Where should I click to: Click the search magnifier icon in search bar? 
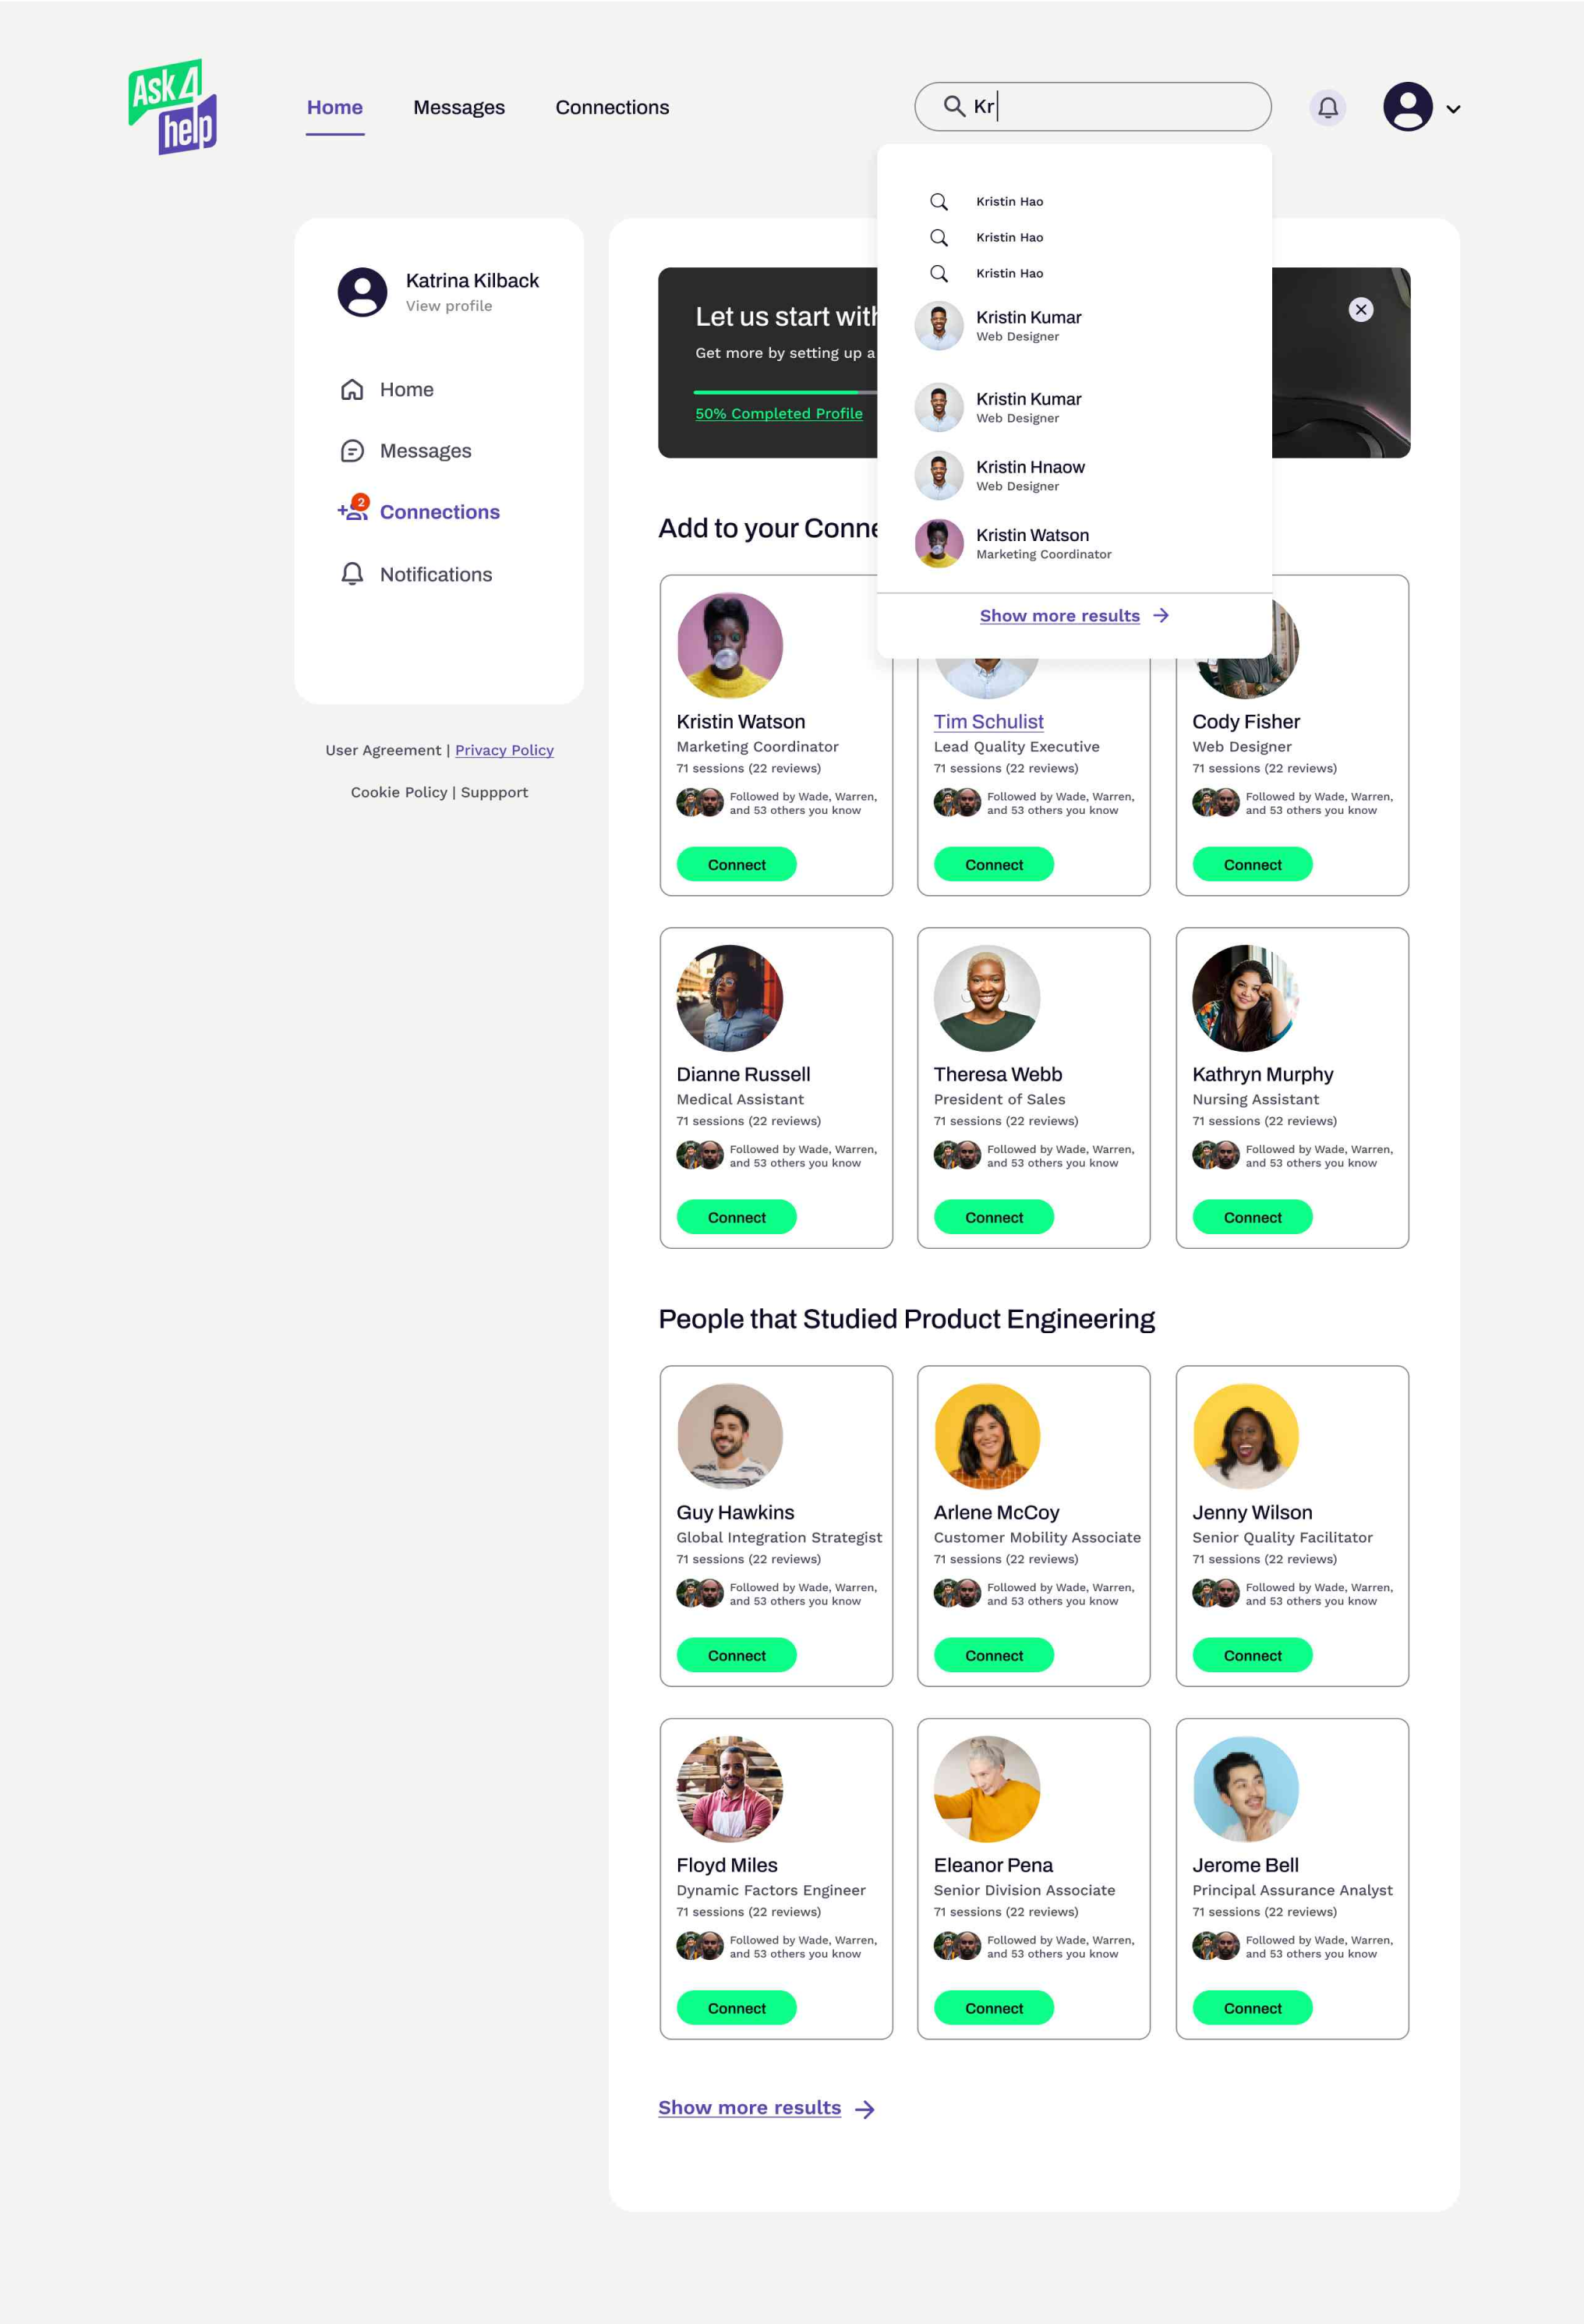[954, 107]
